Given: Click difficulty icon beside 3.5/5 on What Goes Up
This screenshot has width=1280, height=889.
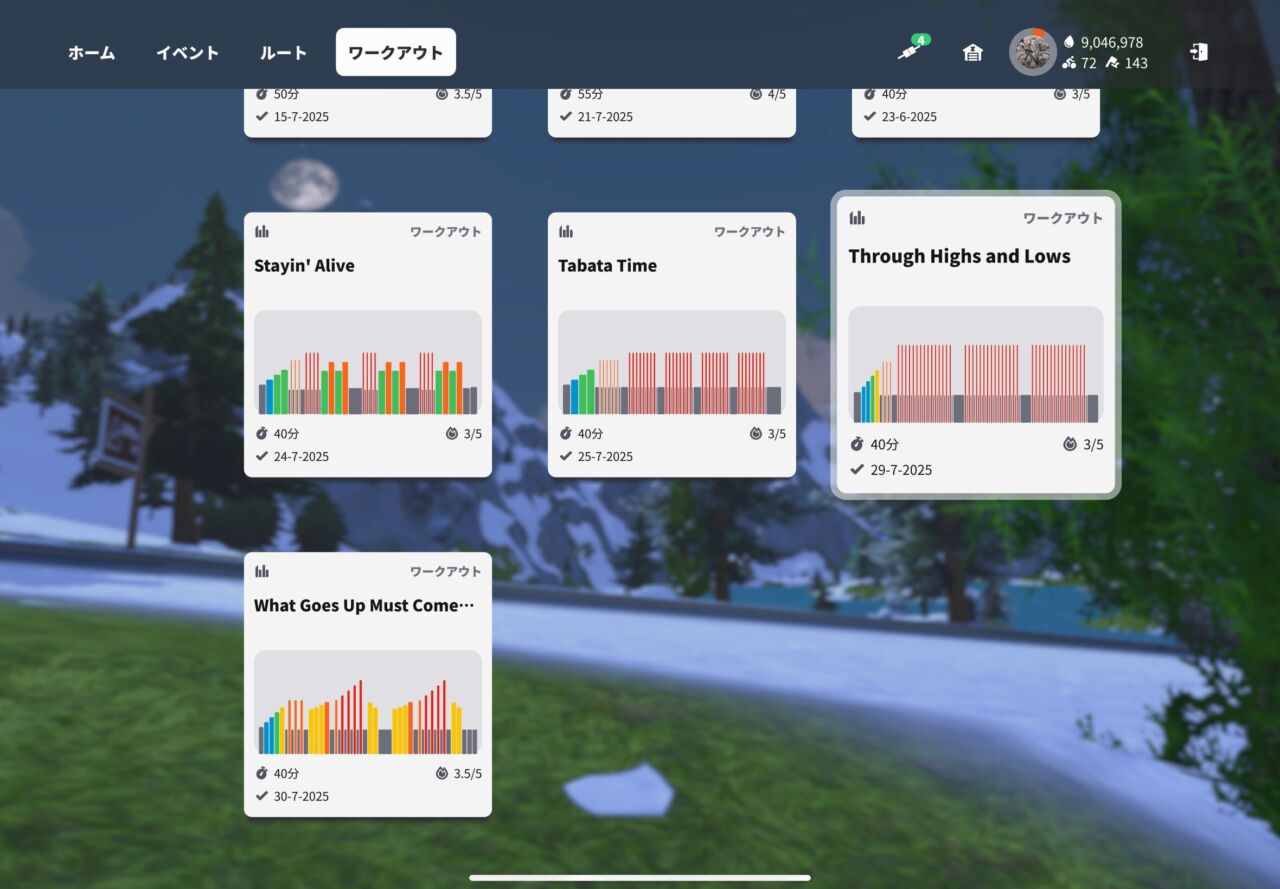Looking at the screenshot, I should [442, 774].
